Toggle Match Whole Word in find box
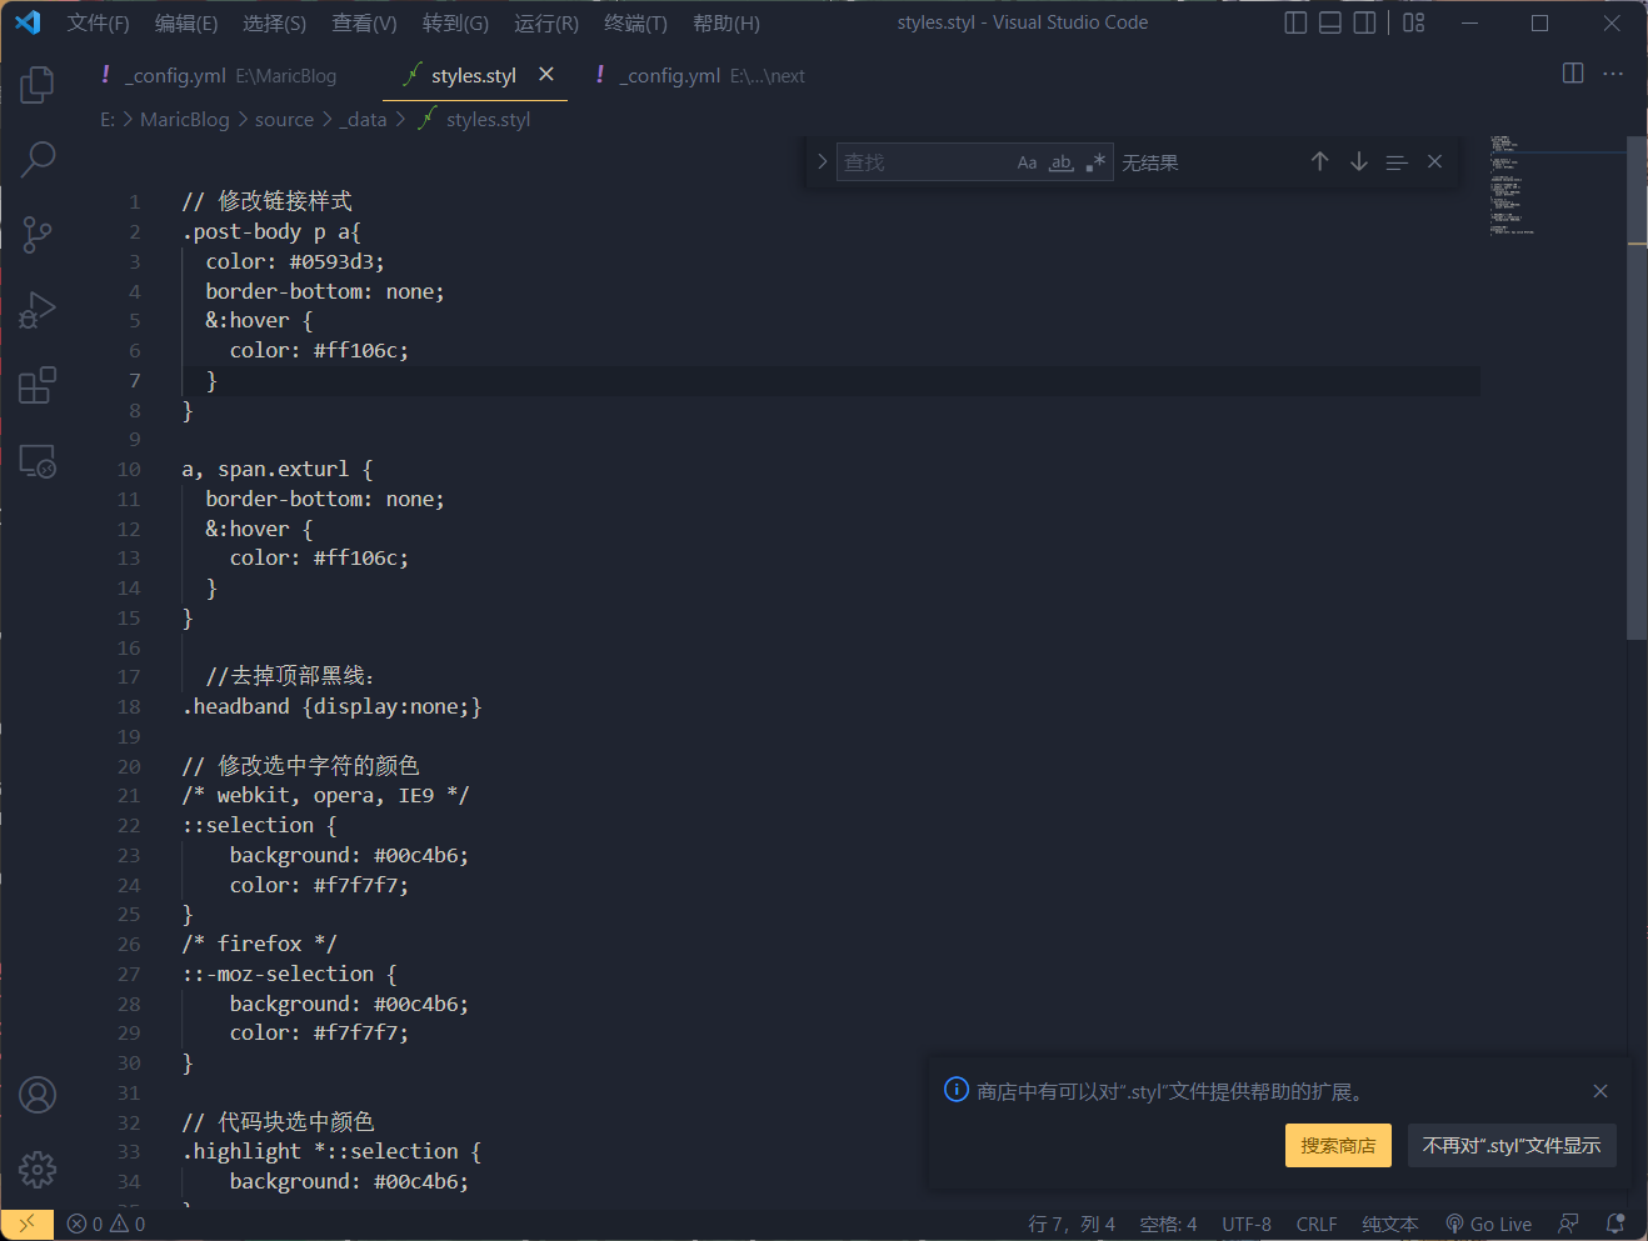Viewport: 1648px width, 1242px height. tap(1061, 162)
